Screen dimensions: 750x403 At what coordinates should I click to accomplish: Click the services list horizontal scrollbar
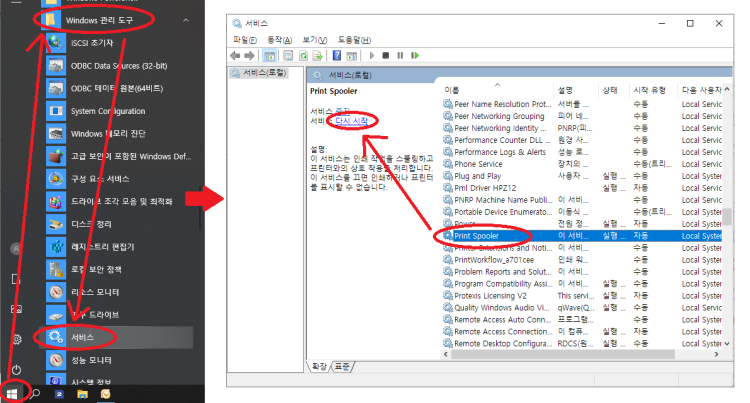(563, 354)
